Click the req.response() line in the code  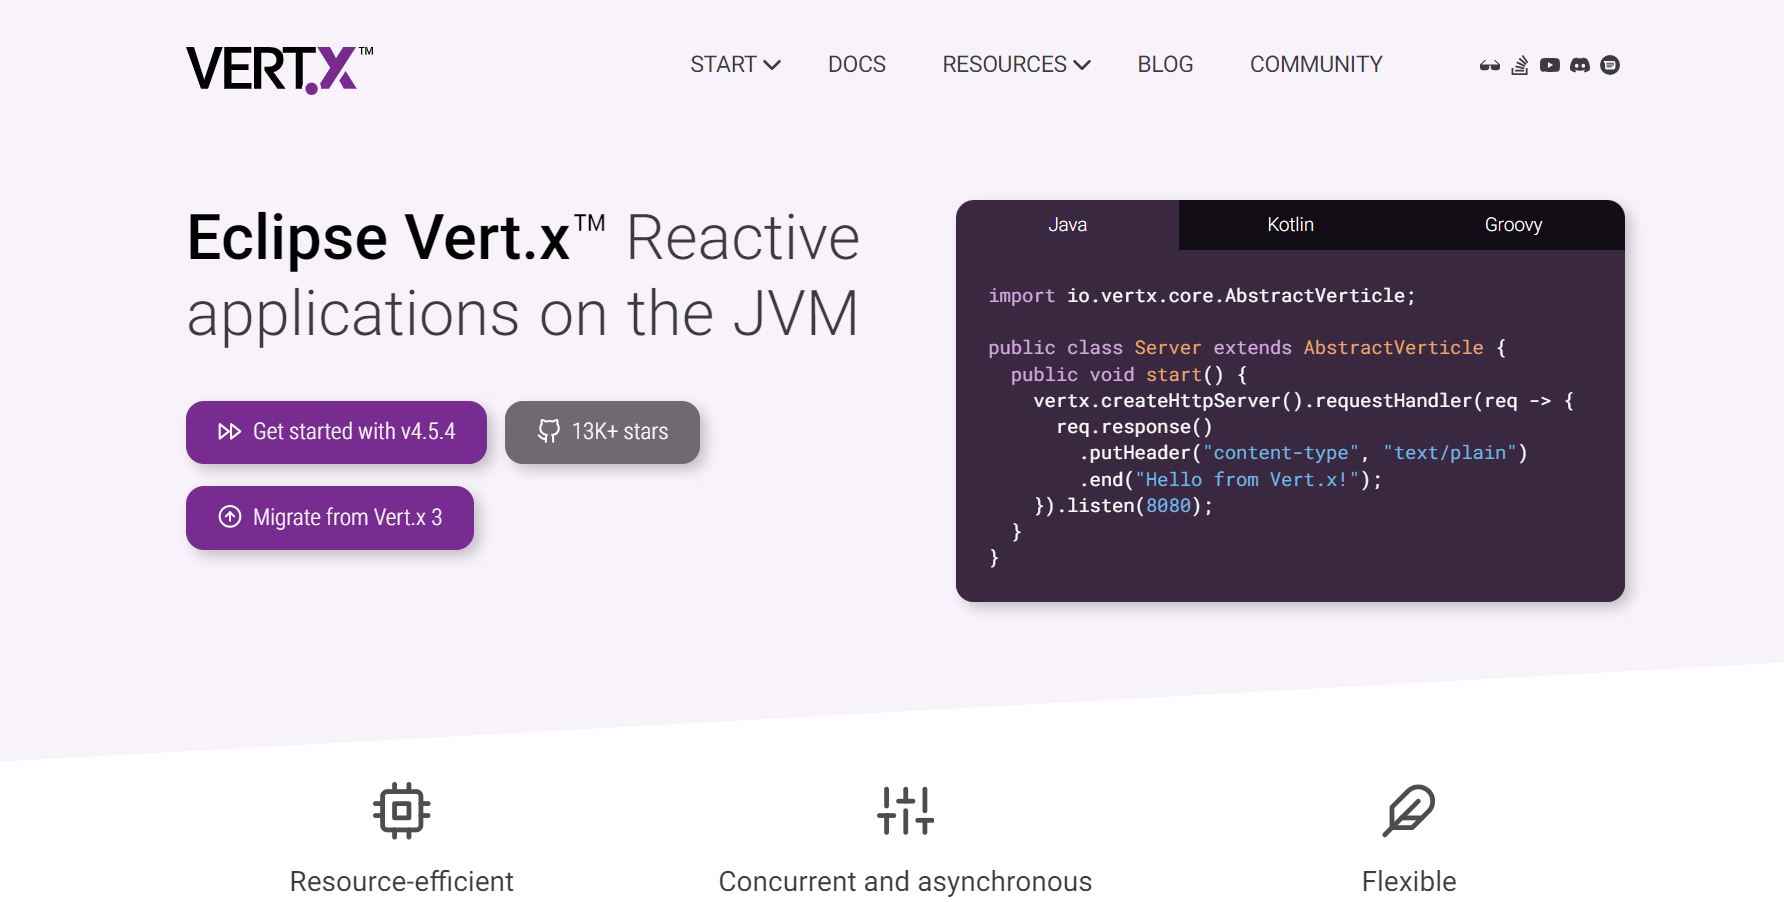[1134, 427]
